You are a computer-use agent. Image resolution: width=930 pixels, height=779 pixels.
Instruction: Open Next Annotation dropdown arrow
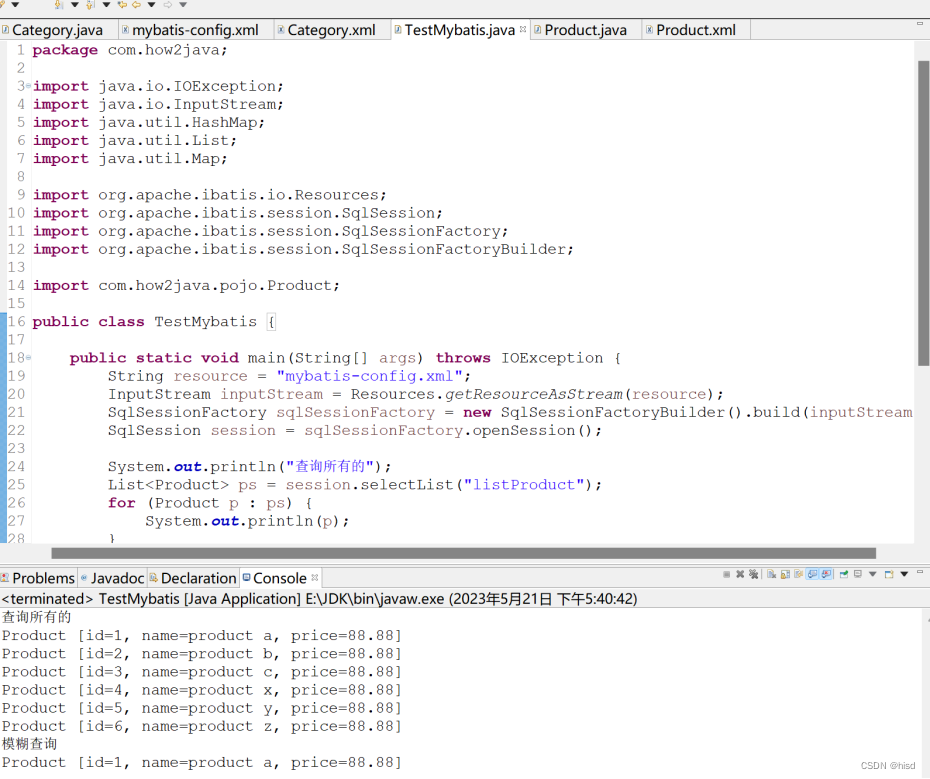(75, 5)
